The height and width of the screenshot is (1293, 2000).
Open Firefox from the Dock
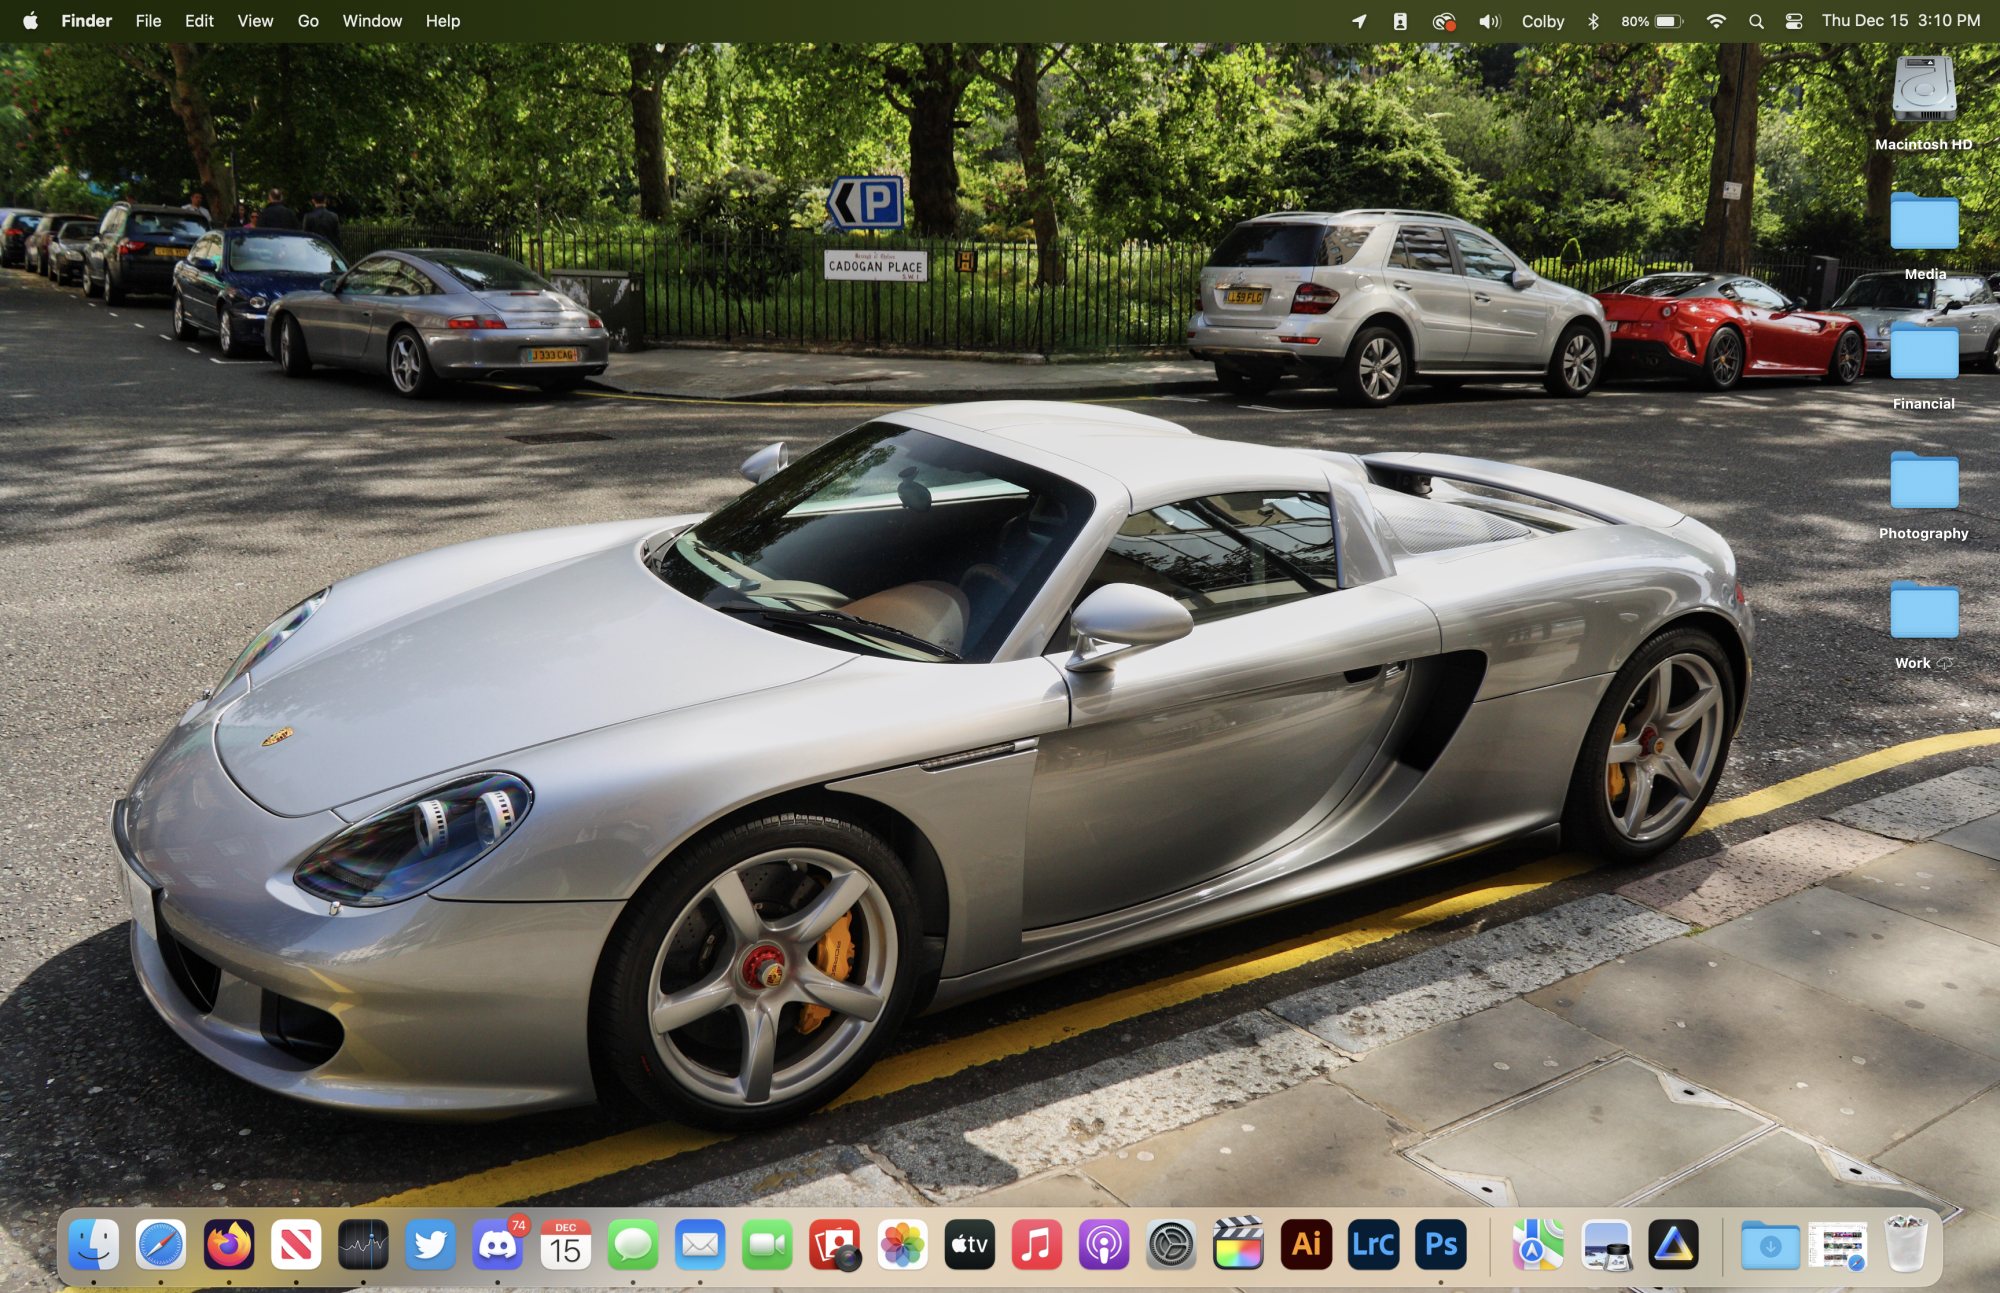click(x=229, y=1245)
